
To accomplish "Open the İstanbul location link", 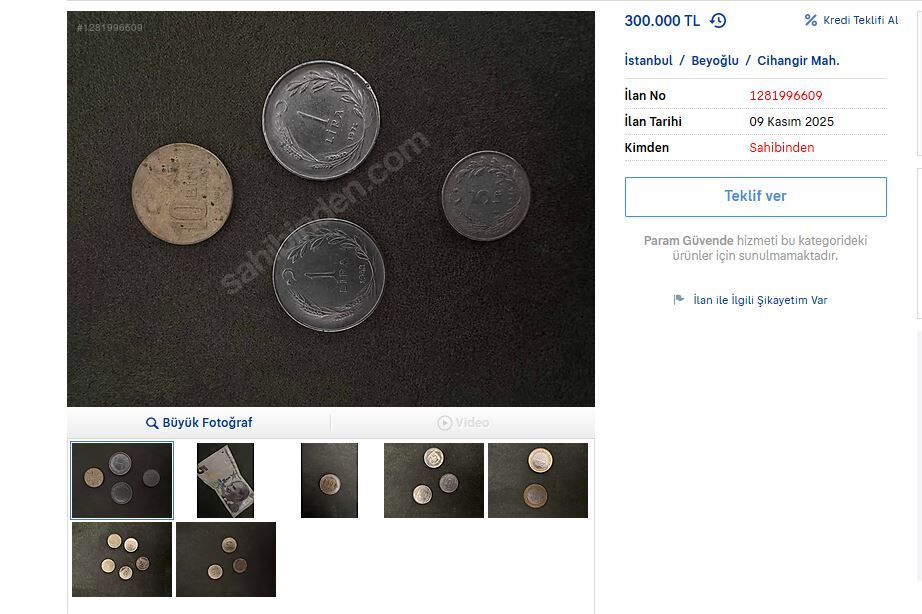I will (648, 61).
